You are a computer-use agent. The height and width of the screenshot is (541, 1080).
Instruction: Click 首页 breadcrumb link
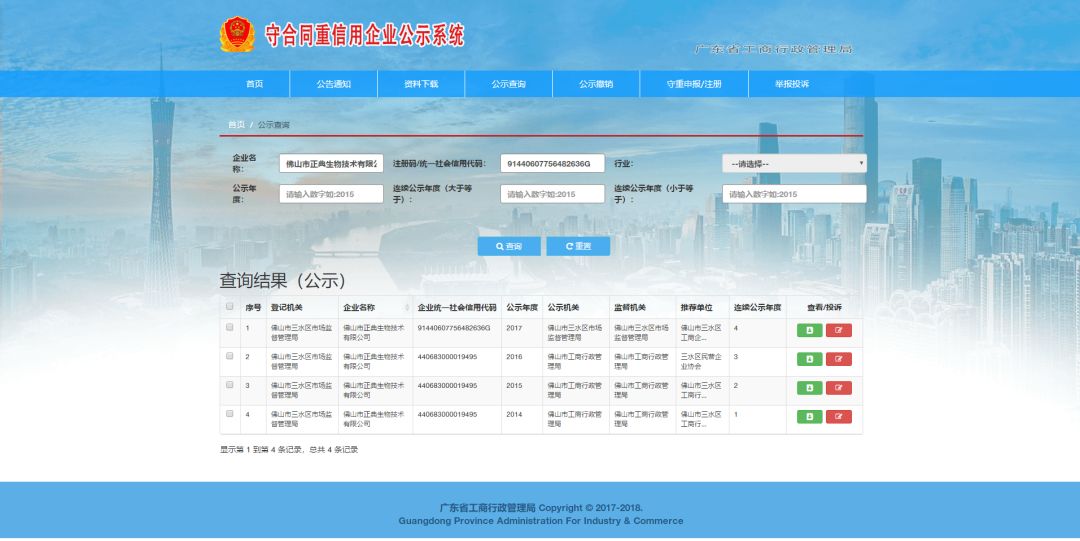pos(236,125)
